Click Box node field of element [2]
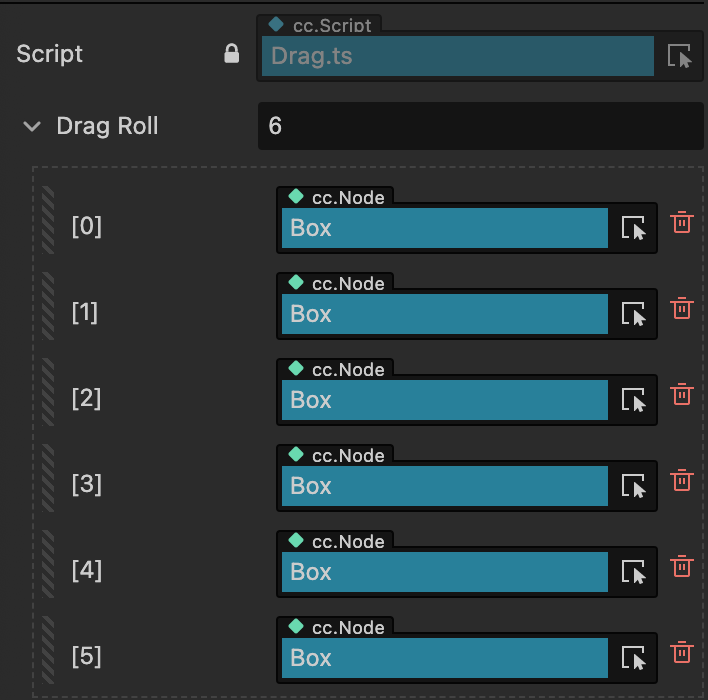Image resolution: width=708 pixels, height=700 pixels. [444, 400]
